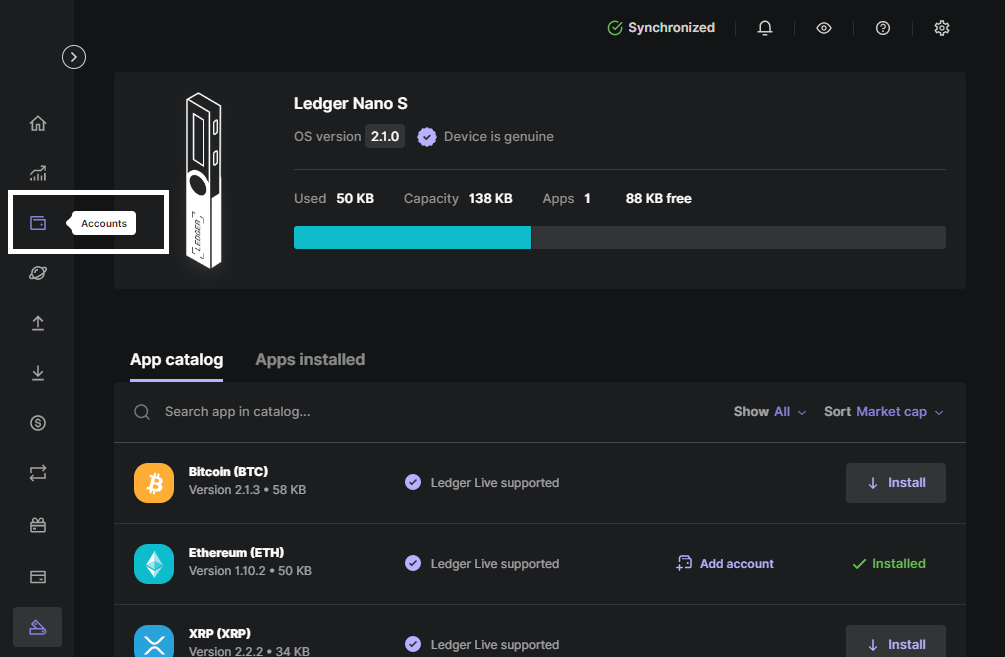
Task: Click Ledger Live supported checkmark for XRP
Action: 413,644
